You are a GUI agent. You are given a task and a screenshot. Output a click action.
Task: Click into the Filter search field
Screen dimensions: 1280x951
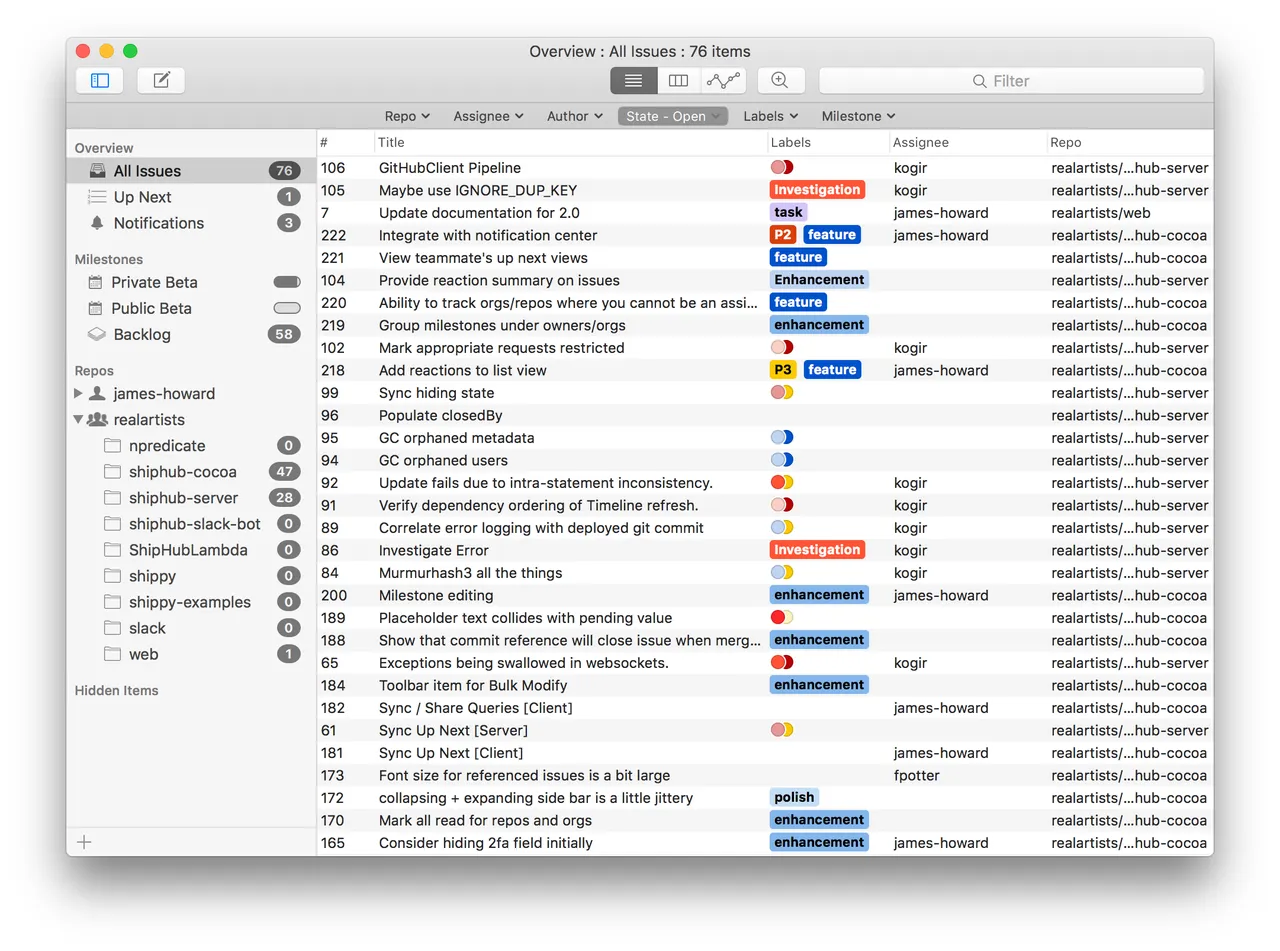1011,81
